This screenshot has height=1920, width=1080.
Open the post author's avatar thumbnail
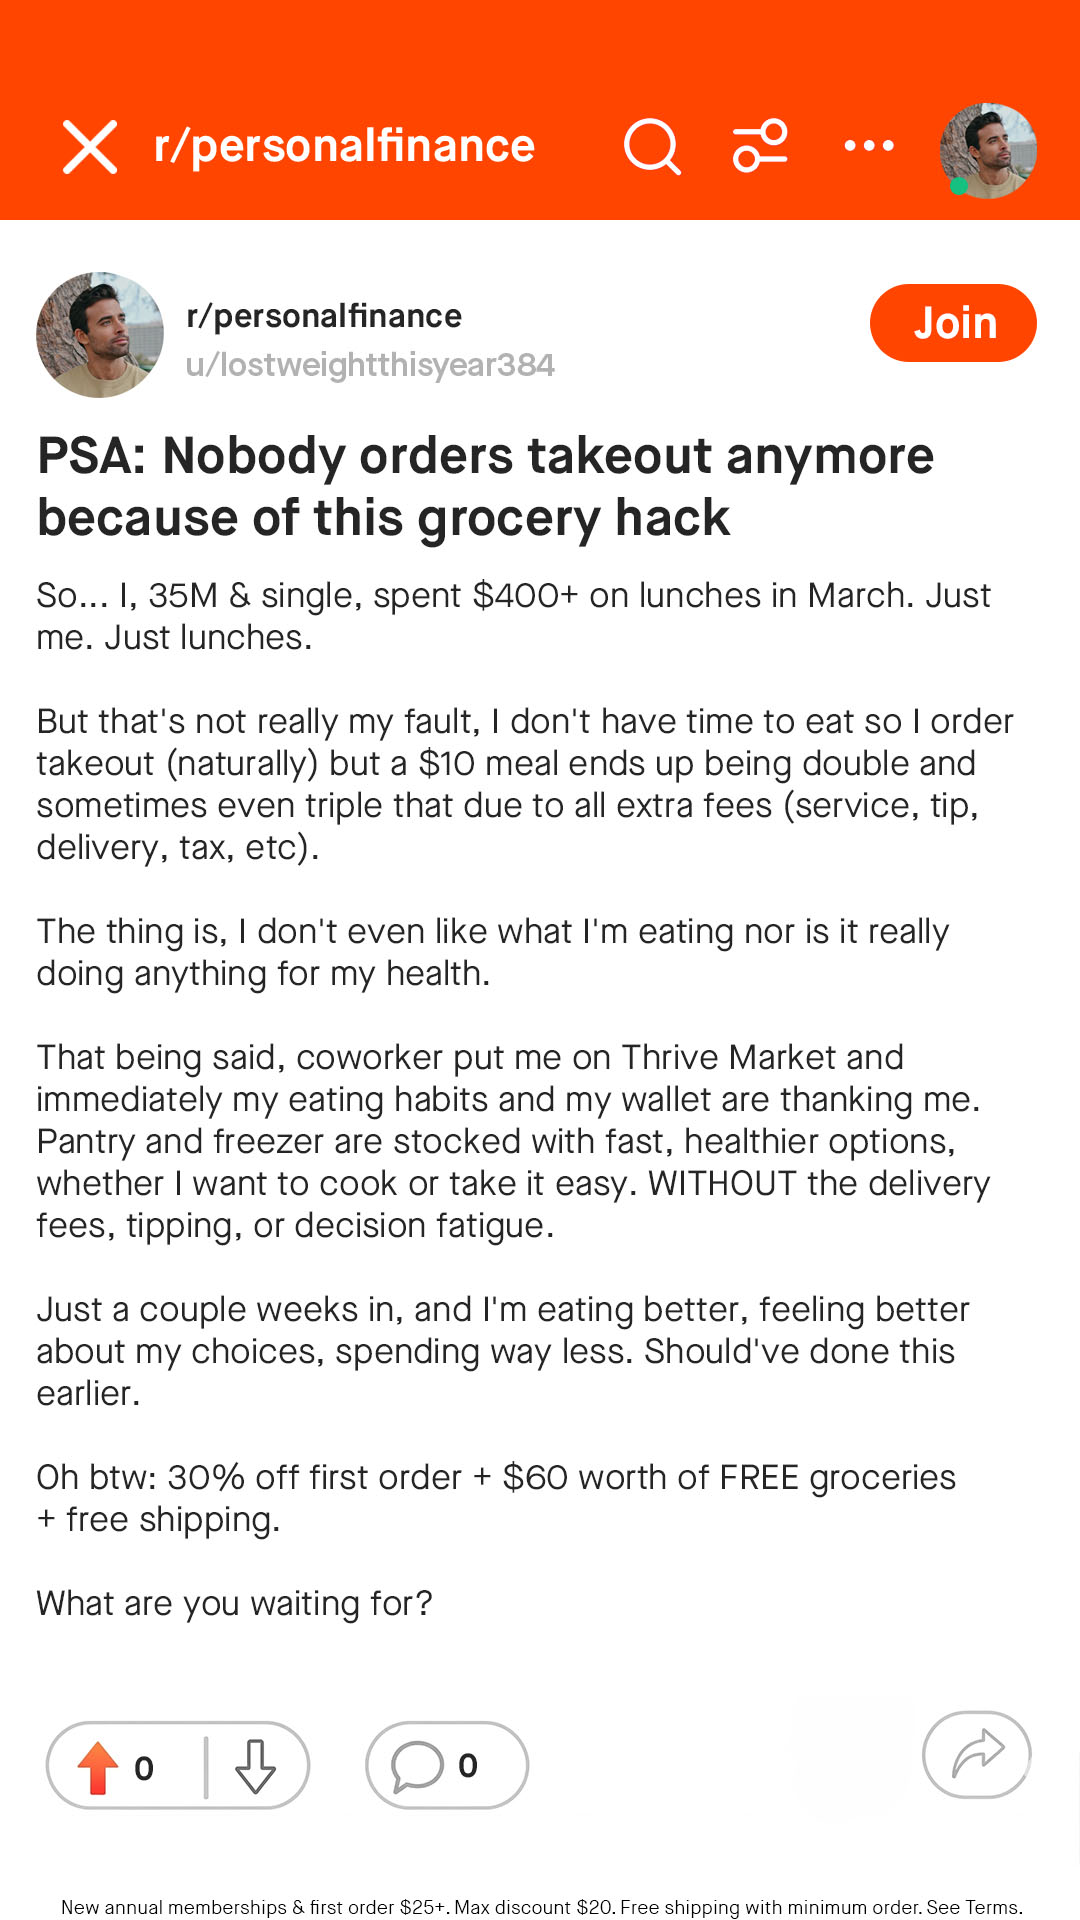[x=100, y=335]
